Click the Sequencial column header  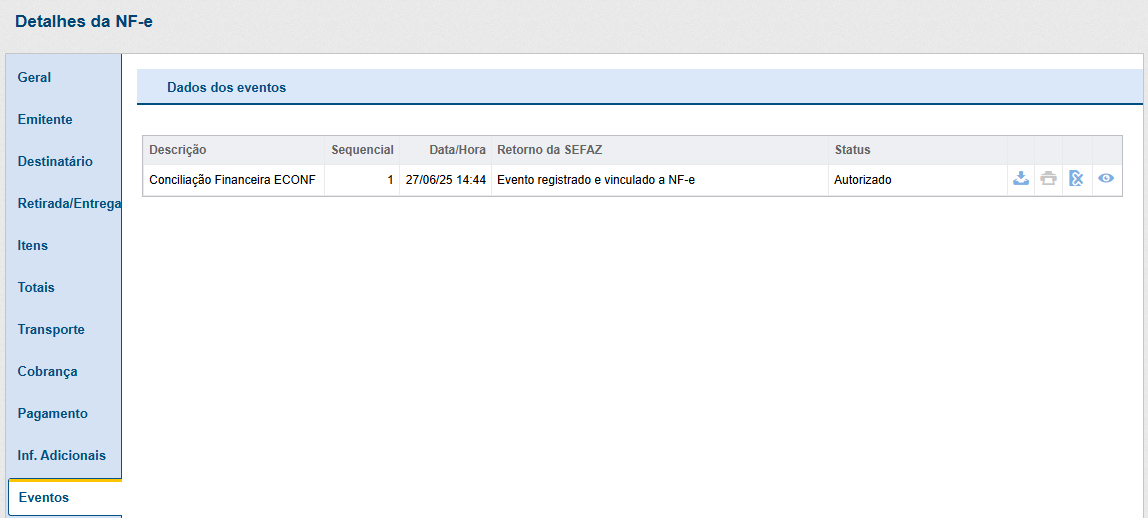362,150
